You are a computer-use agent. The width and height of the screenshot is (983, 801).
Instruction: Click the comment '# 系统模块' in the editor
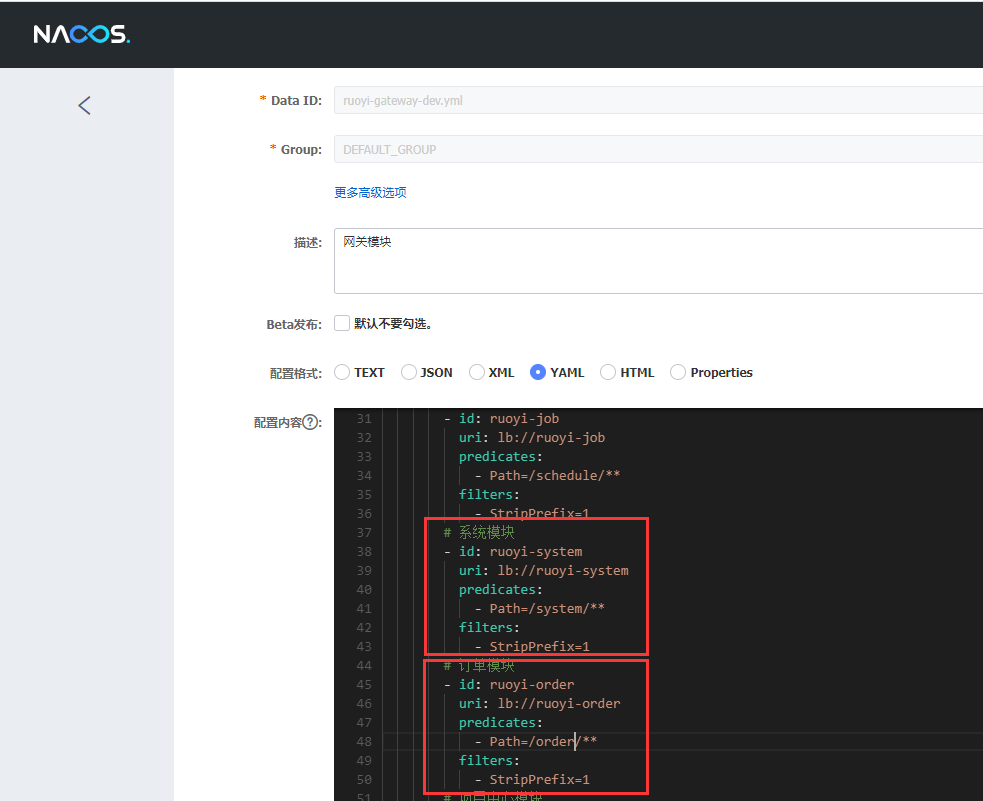[479, 533]
